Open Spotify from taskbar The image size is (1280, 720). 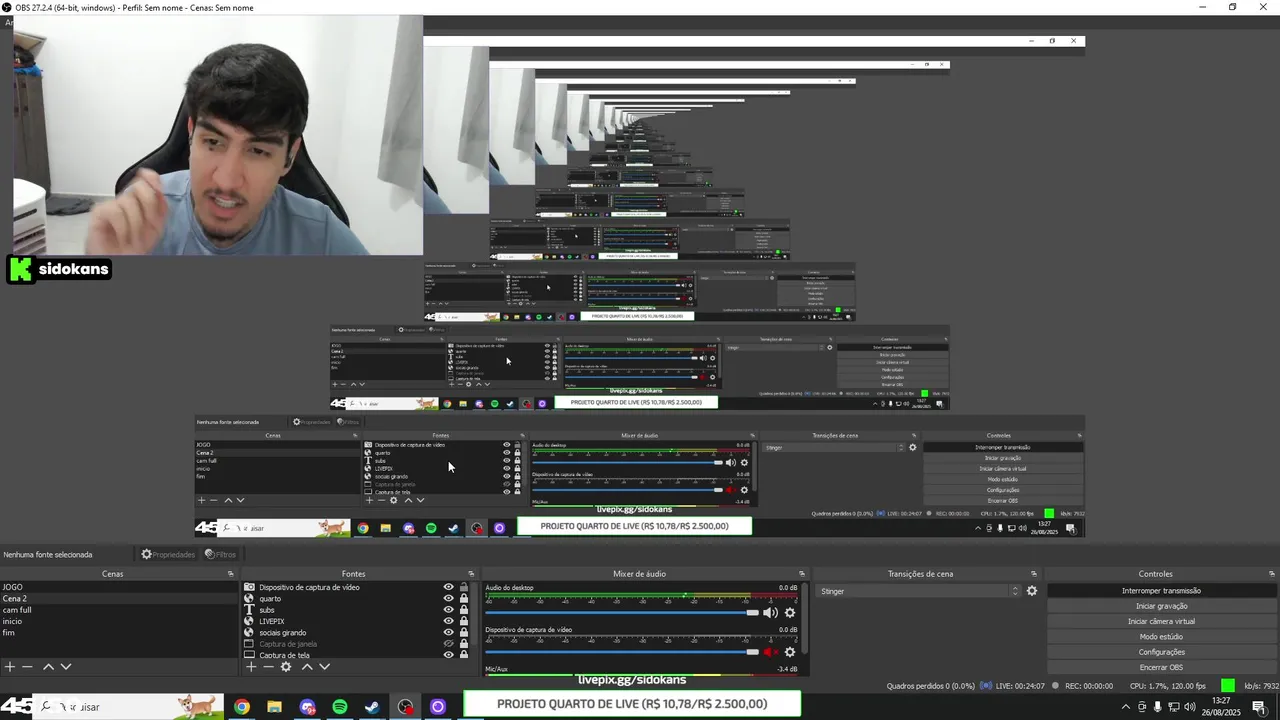[340, 707]
